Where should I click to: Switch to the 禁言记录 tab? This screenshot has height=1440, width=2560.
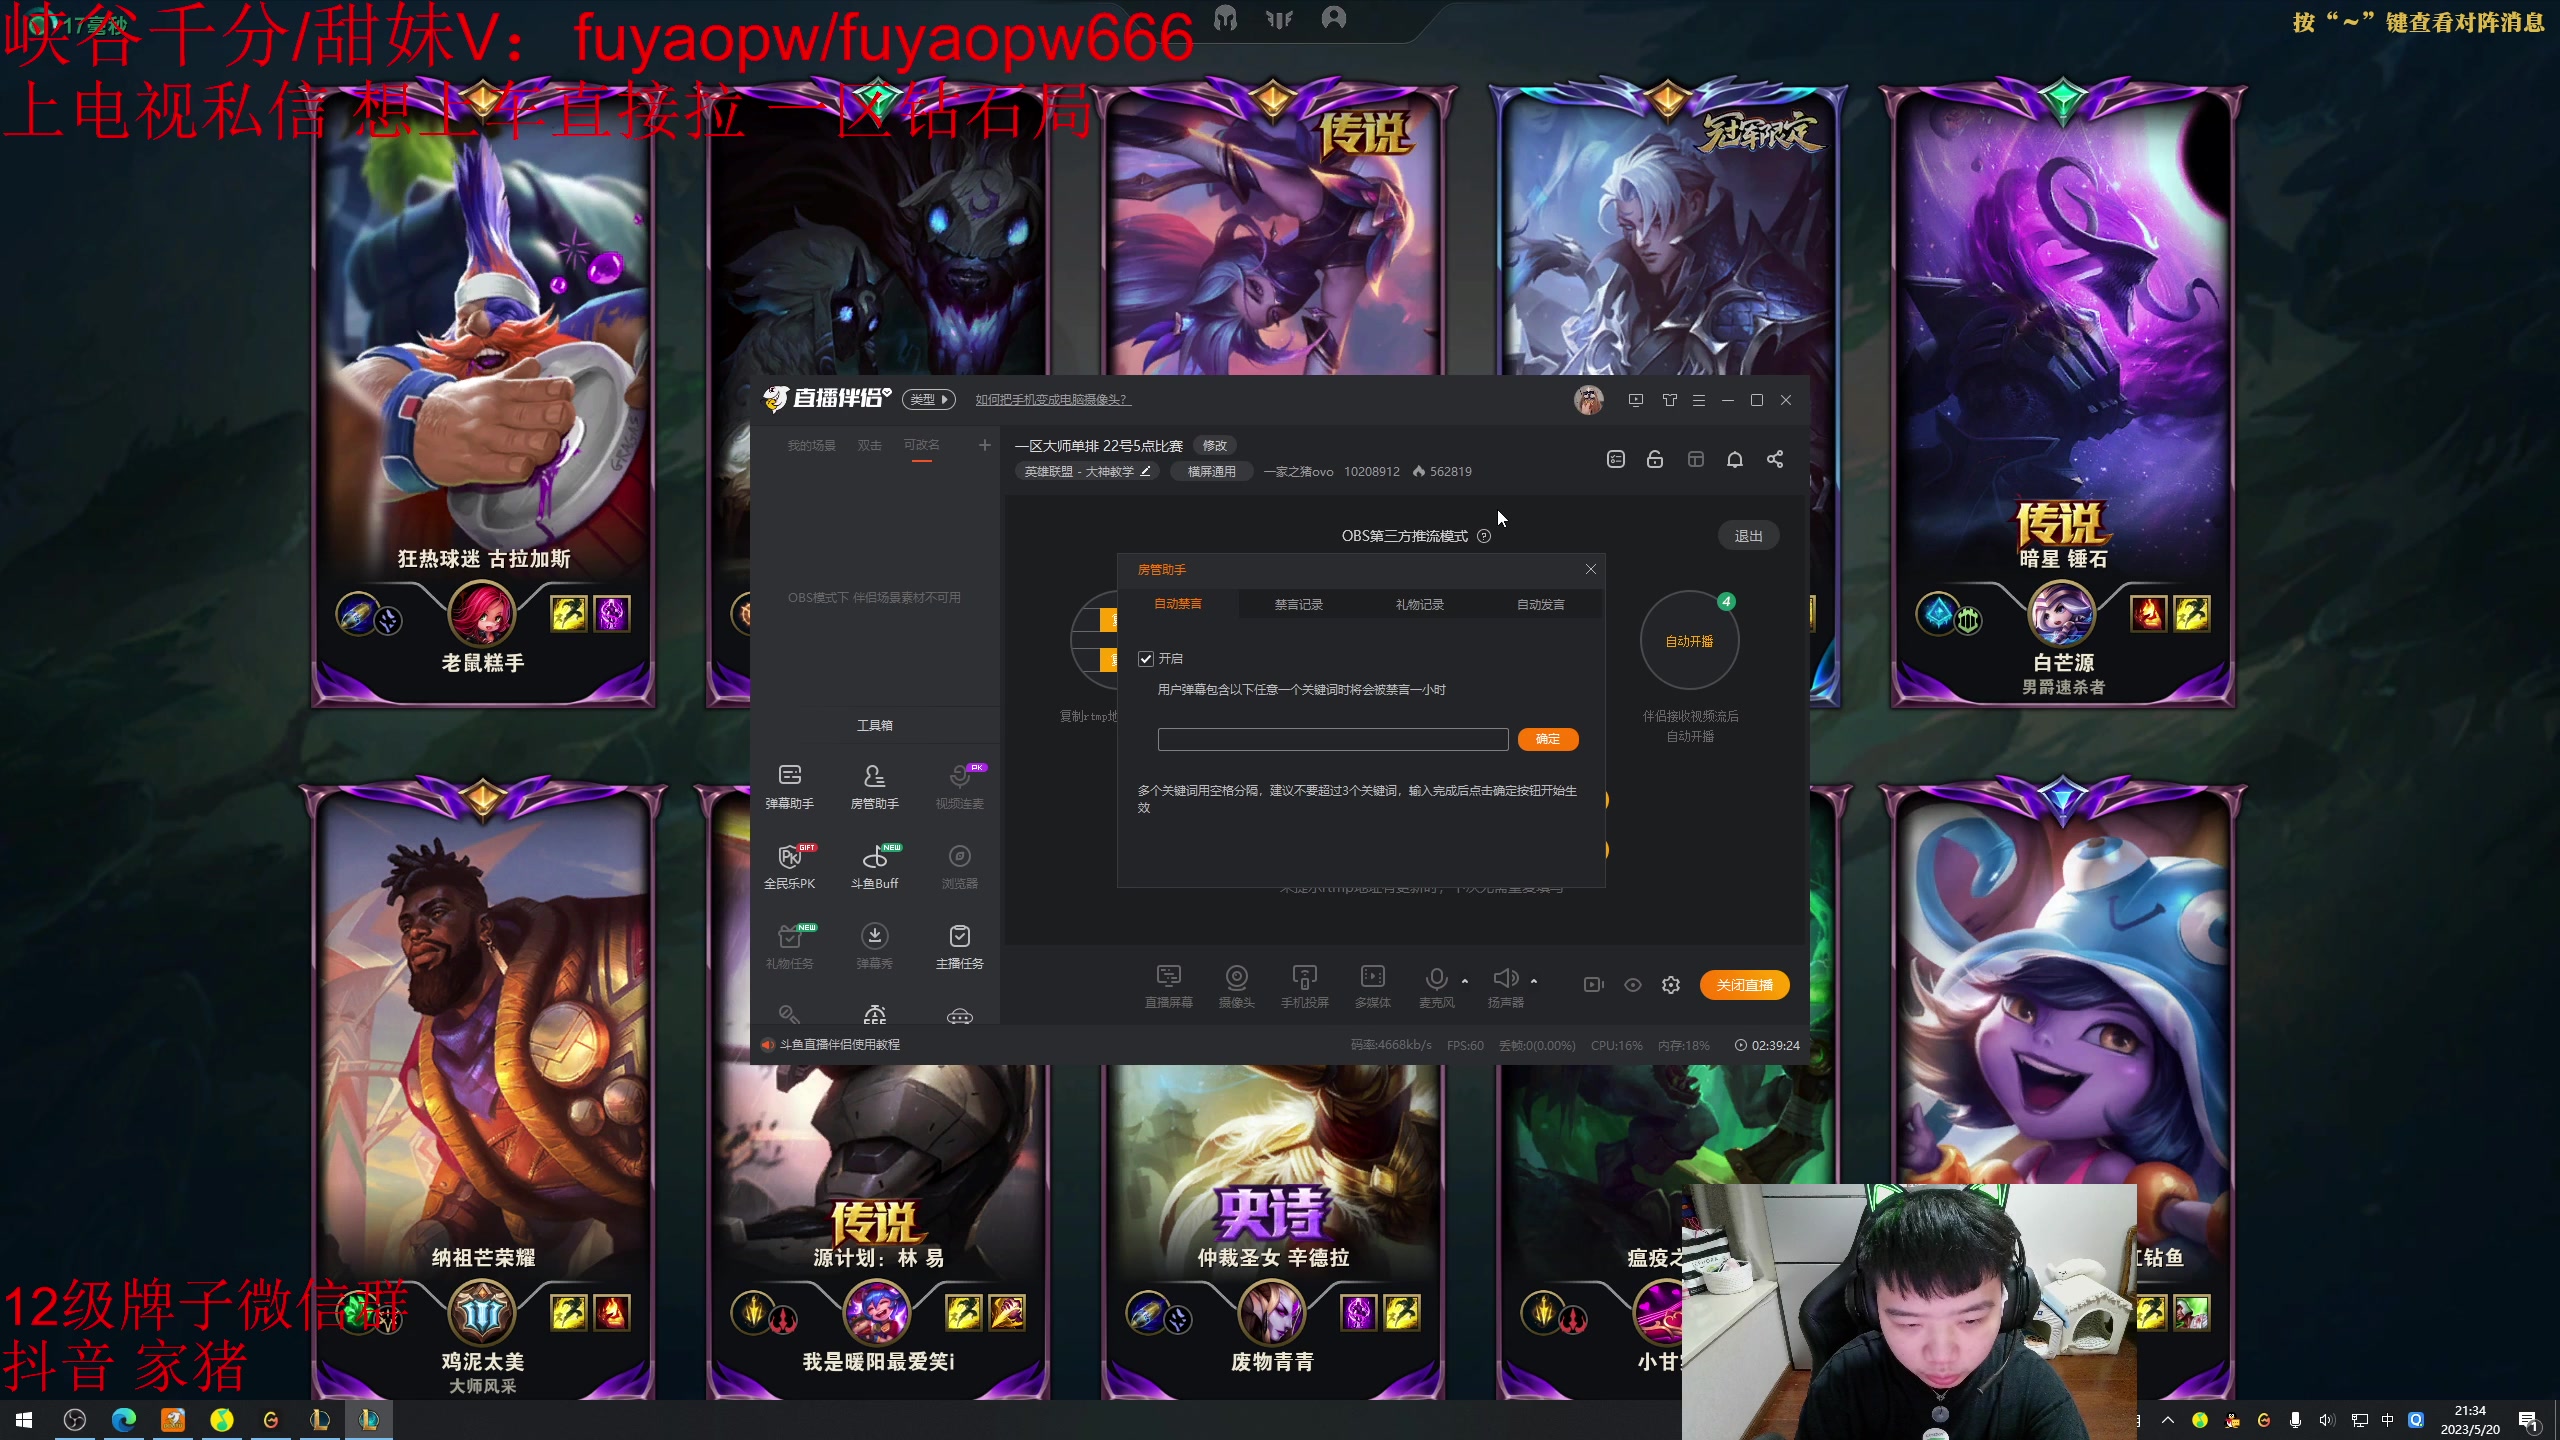pyautogui.click(x=1298, y=604)
